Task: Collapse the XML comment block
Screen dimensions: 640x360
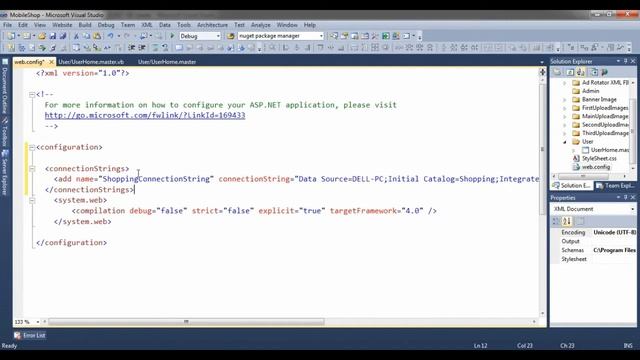Action: [x=32, y=94]
